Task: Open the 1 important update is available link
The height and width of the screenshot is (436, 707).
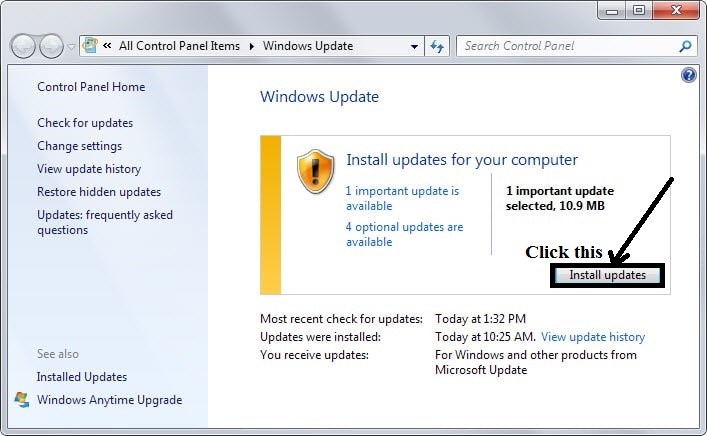Action: tap(402, 197)
